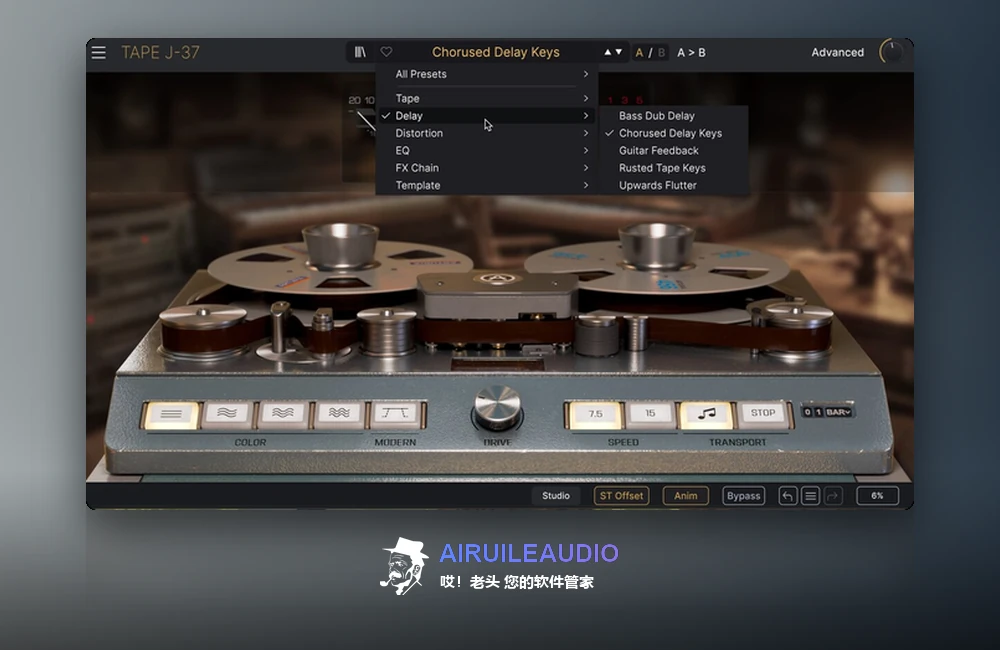This screenshot has height=650, width=1000.
Task: Open the edit history list
Action: (810, 496)
